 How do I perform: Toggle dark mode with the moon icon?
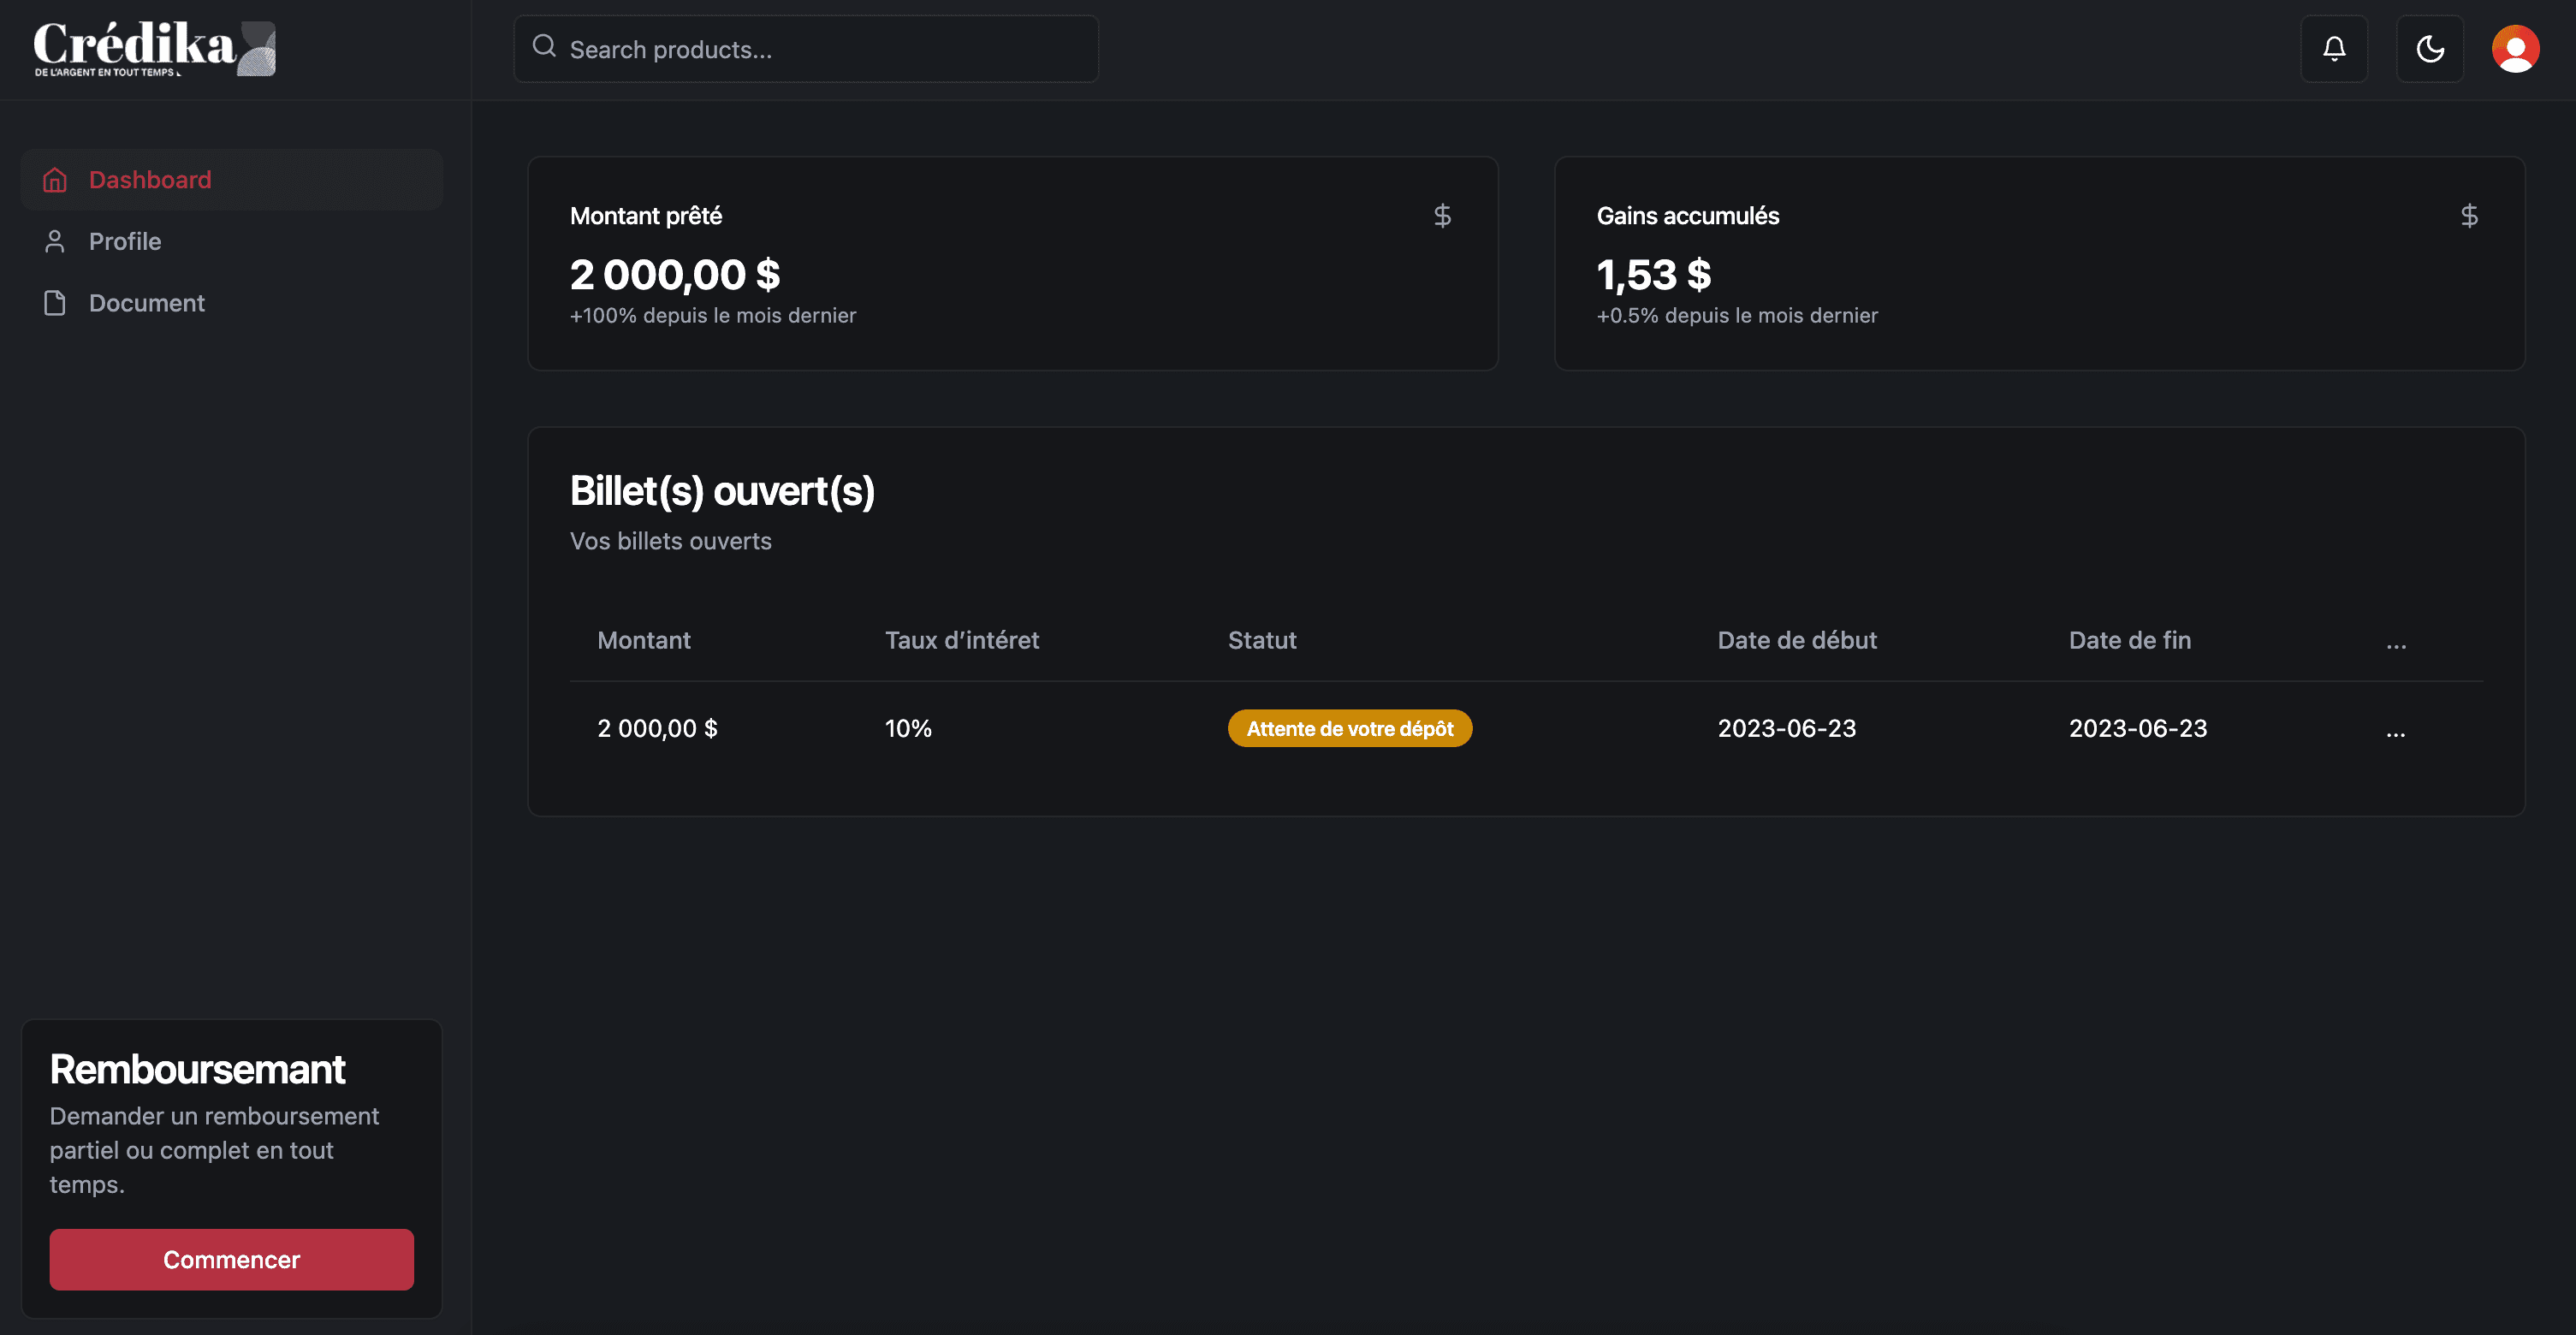tap(2430, 48)
